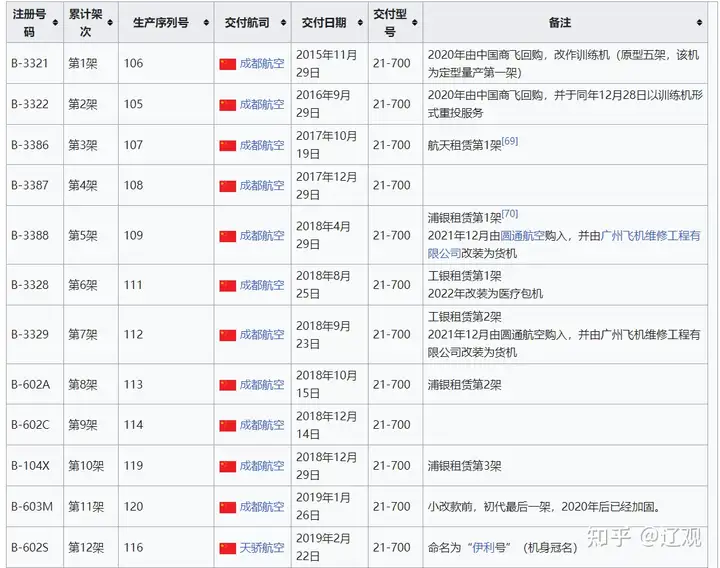Open 成都航空 link in B-3329 row

tap(262, 335)
